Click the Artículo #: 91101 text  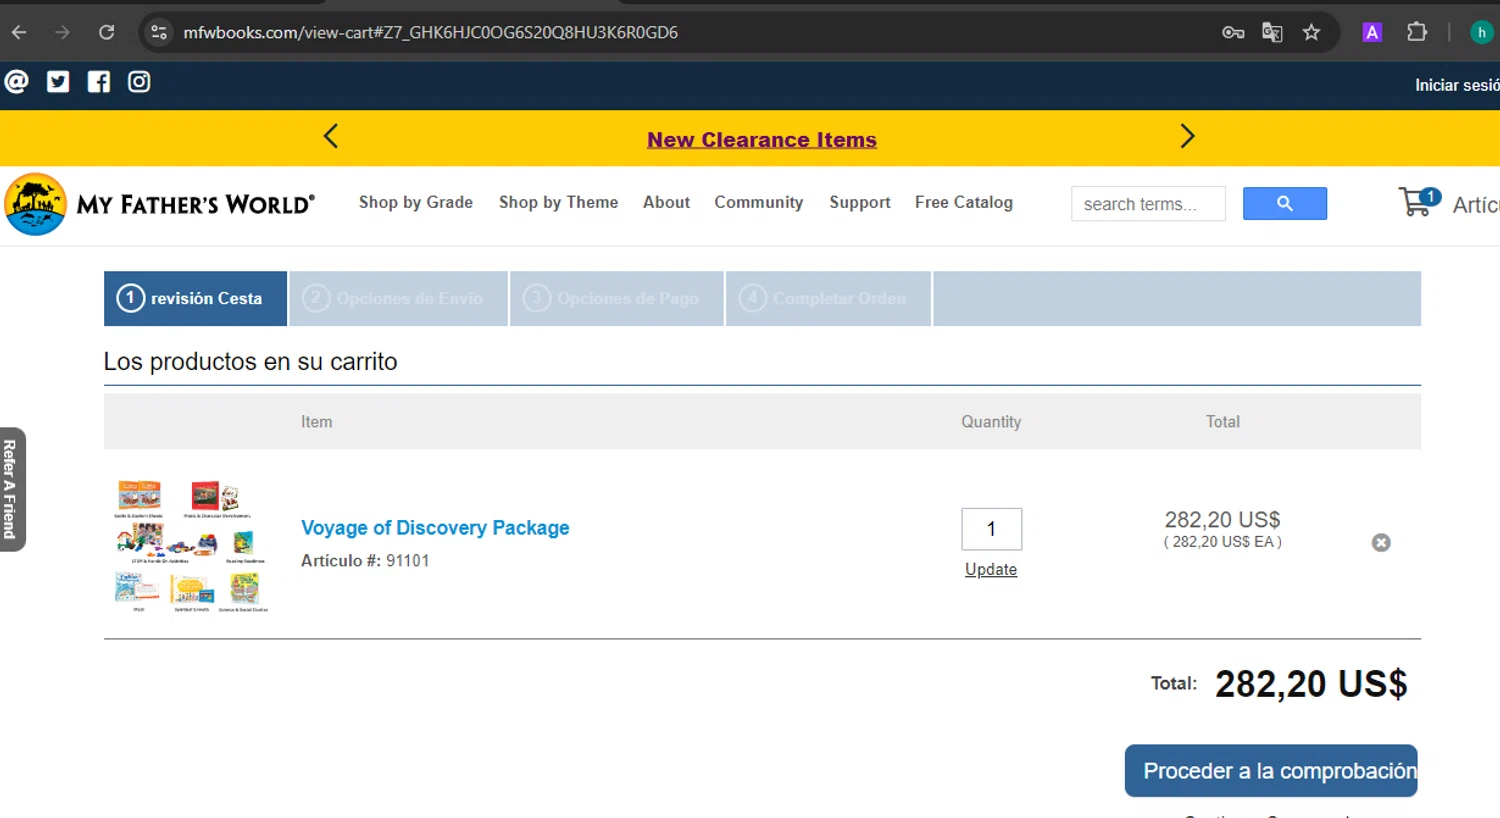click(365, 560)
